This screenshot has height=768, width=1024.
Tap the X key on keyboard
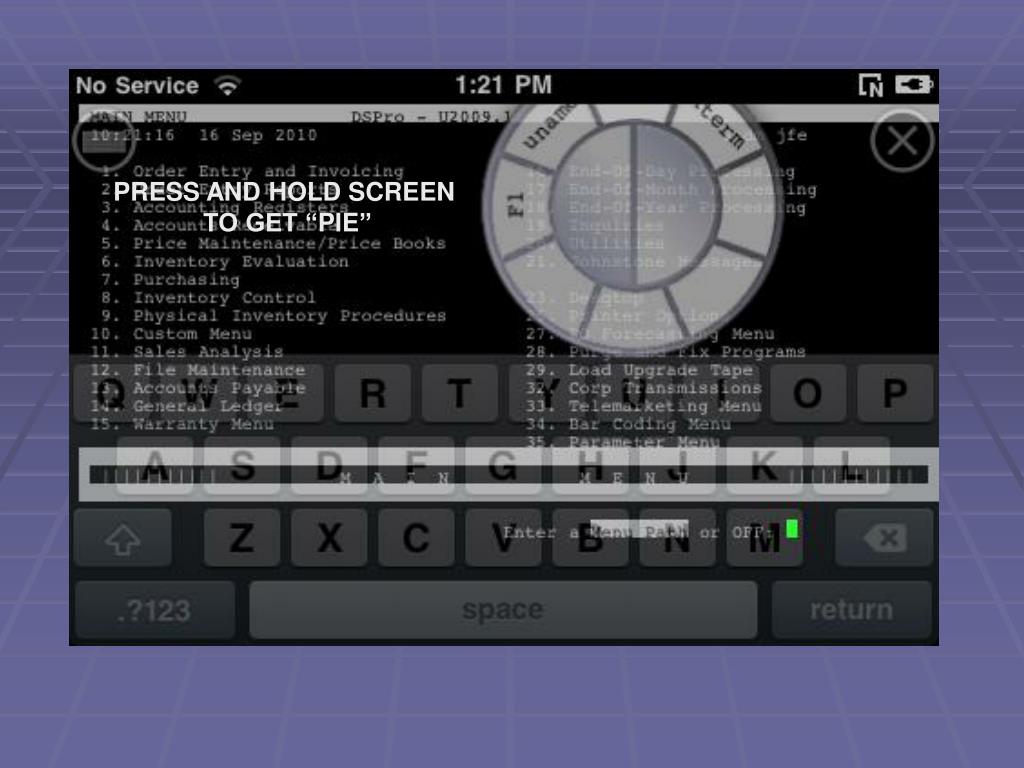[x=329, y=538]
